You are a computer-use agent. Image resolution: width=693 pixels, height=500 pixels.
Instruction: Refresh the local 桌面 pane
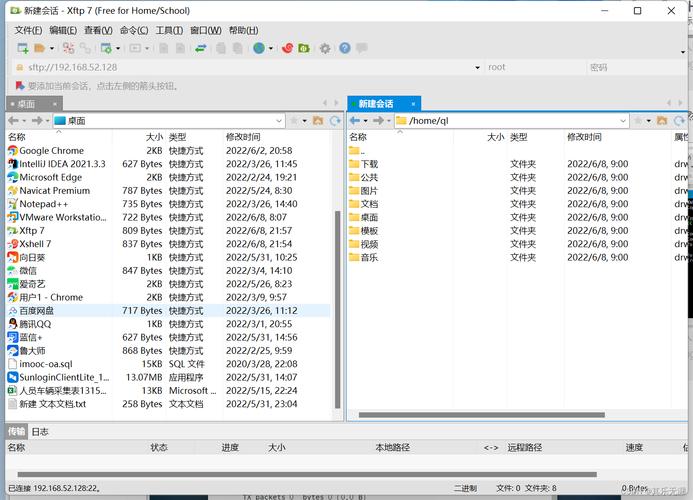click(335, 120)
